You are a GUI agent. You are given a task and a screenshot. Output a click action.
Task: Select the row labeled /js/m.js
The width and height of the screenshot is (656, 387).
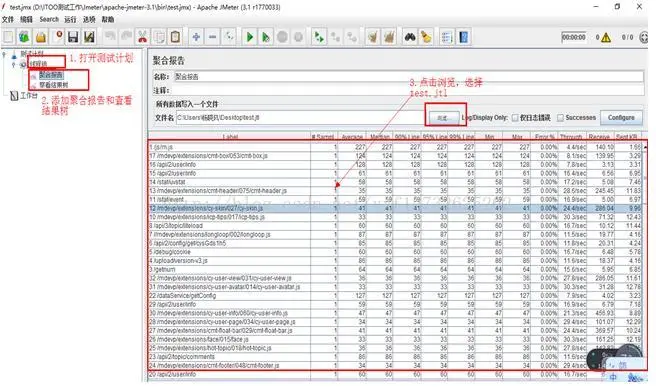coord(395,147)
